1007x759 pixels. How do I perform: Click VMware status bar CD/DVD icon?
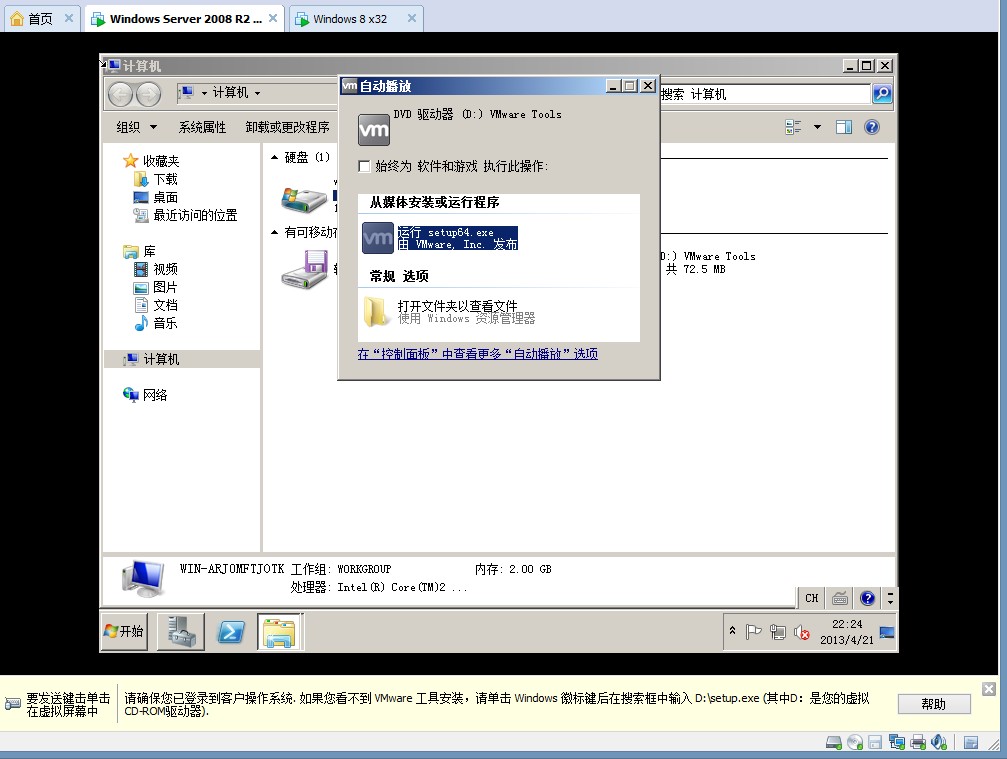855,743
